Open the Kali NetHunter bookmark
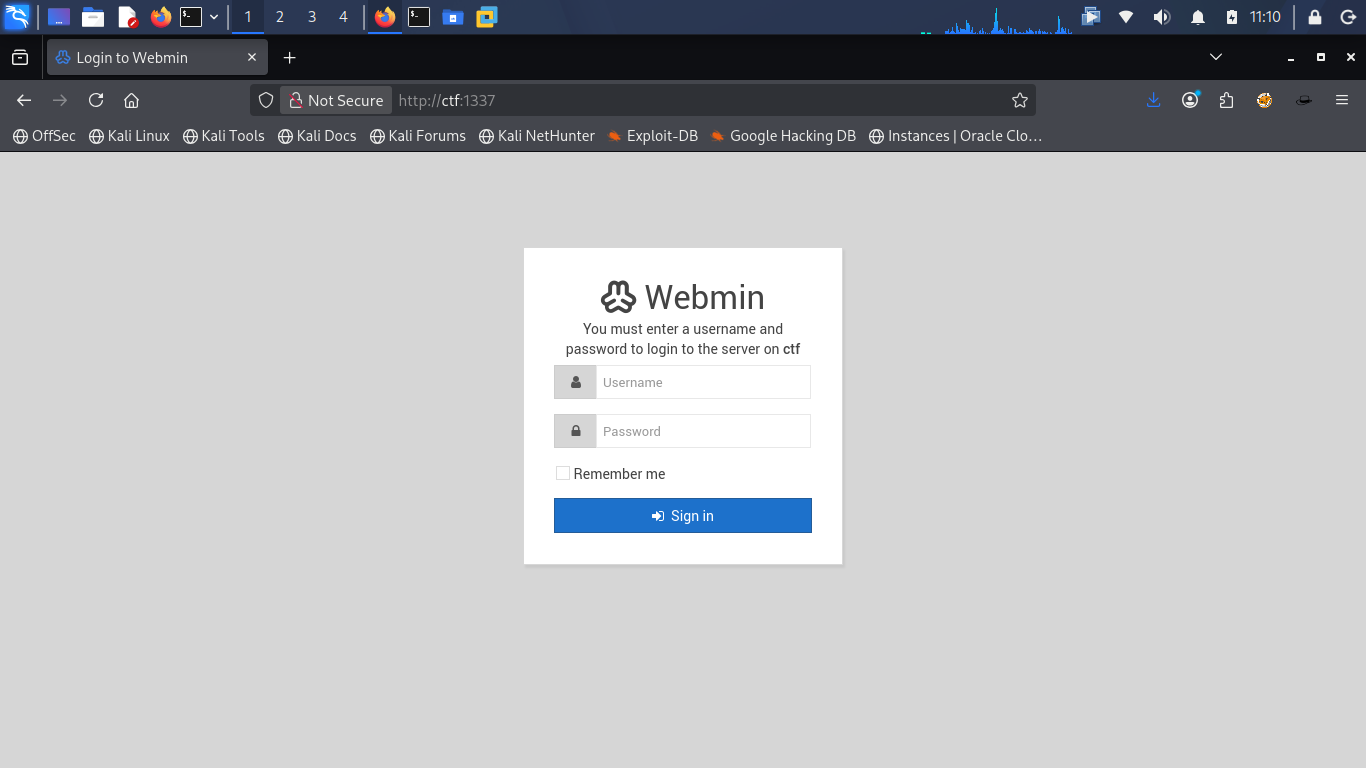The image size is (1366, 768). point(537,136)
